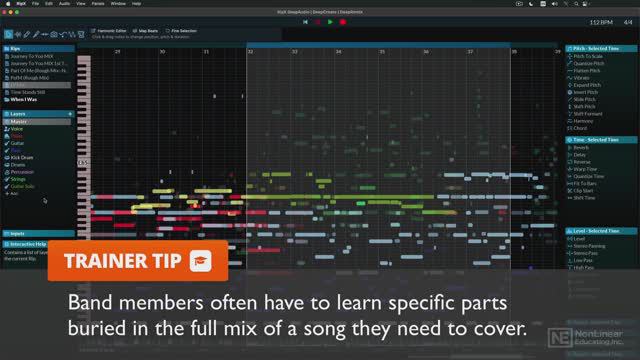Select the Time Stands Still rip
This screenshot has width=640, height=360.
(x=28, y=92)
